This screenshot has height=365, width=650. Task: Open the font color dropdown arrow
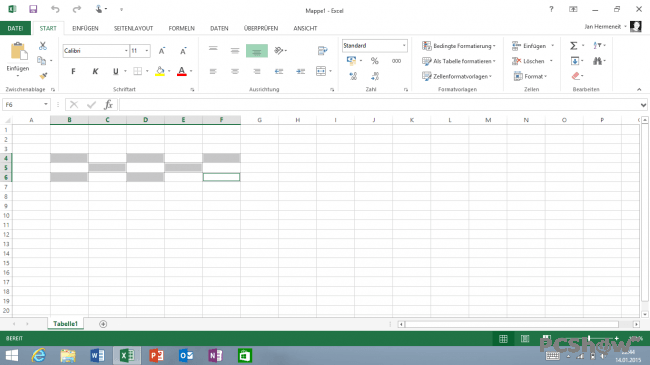coord(191,71)
